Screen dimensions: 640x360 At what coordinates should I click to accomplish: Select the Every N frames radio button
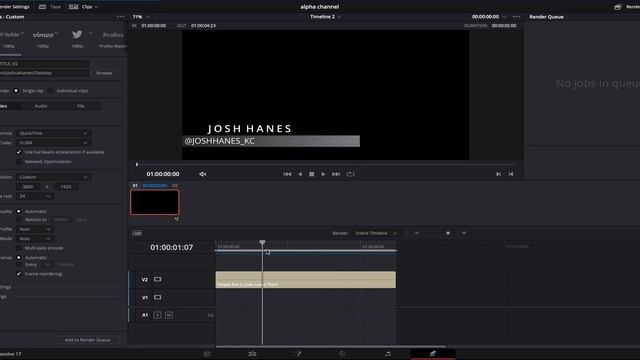(x=19, y=264)
